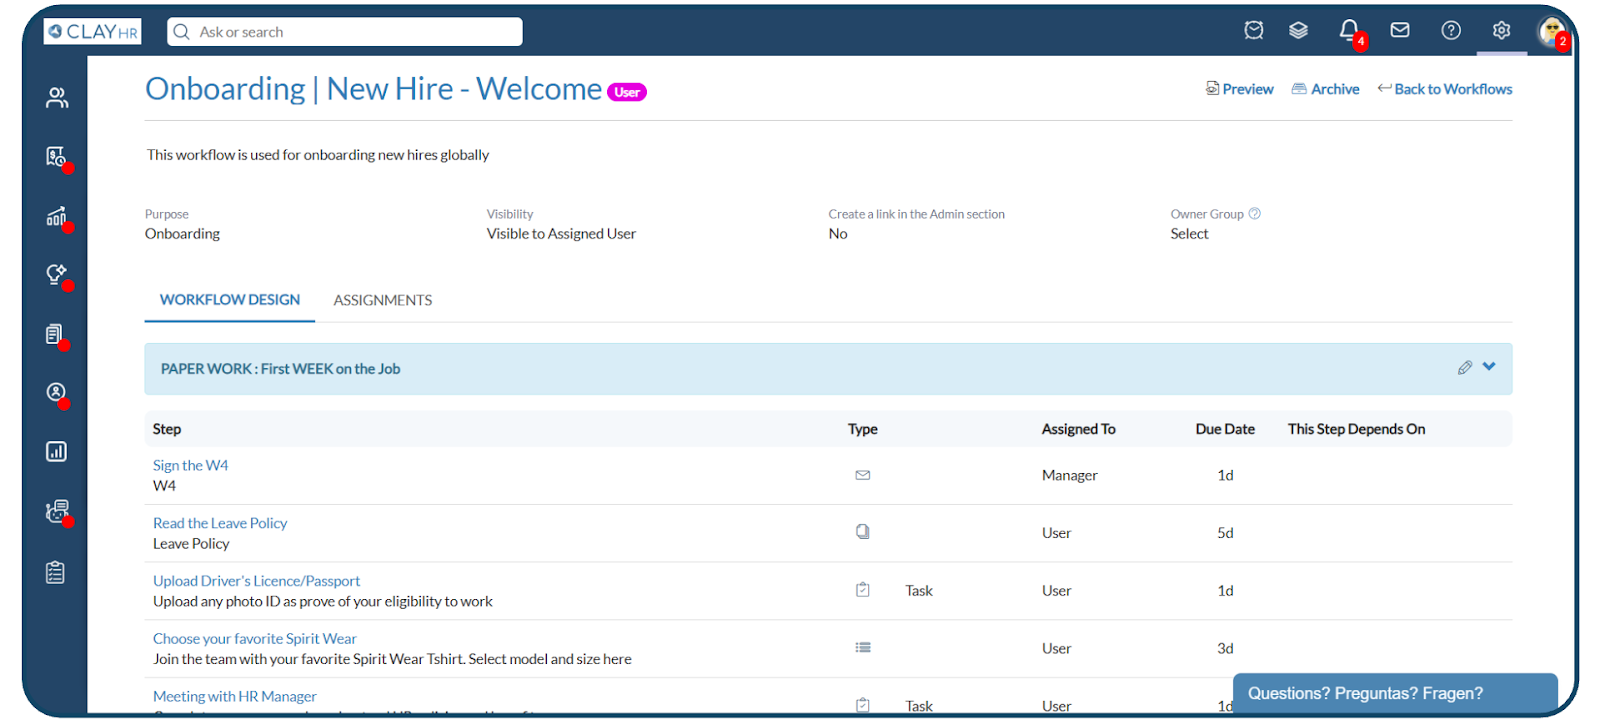Open the notifications bell icon
The image size is (1600, 725).
click(1349, 31)
